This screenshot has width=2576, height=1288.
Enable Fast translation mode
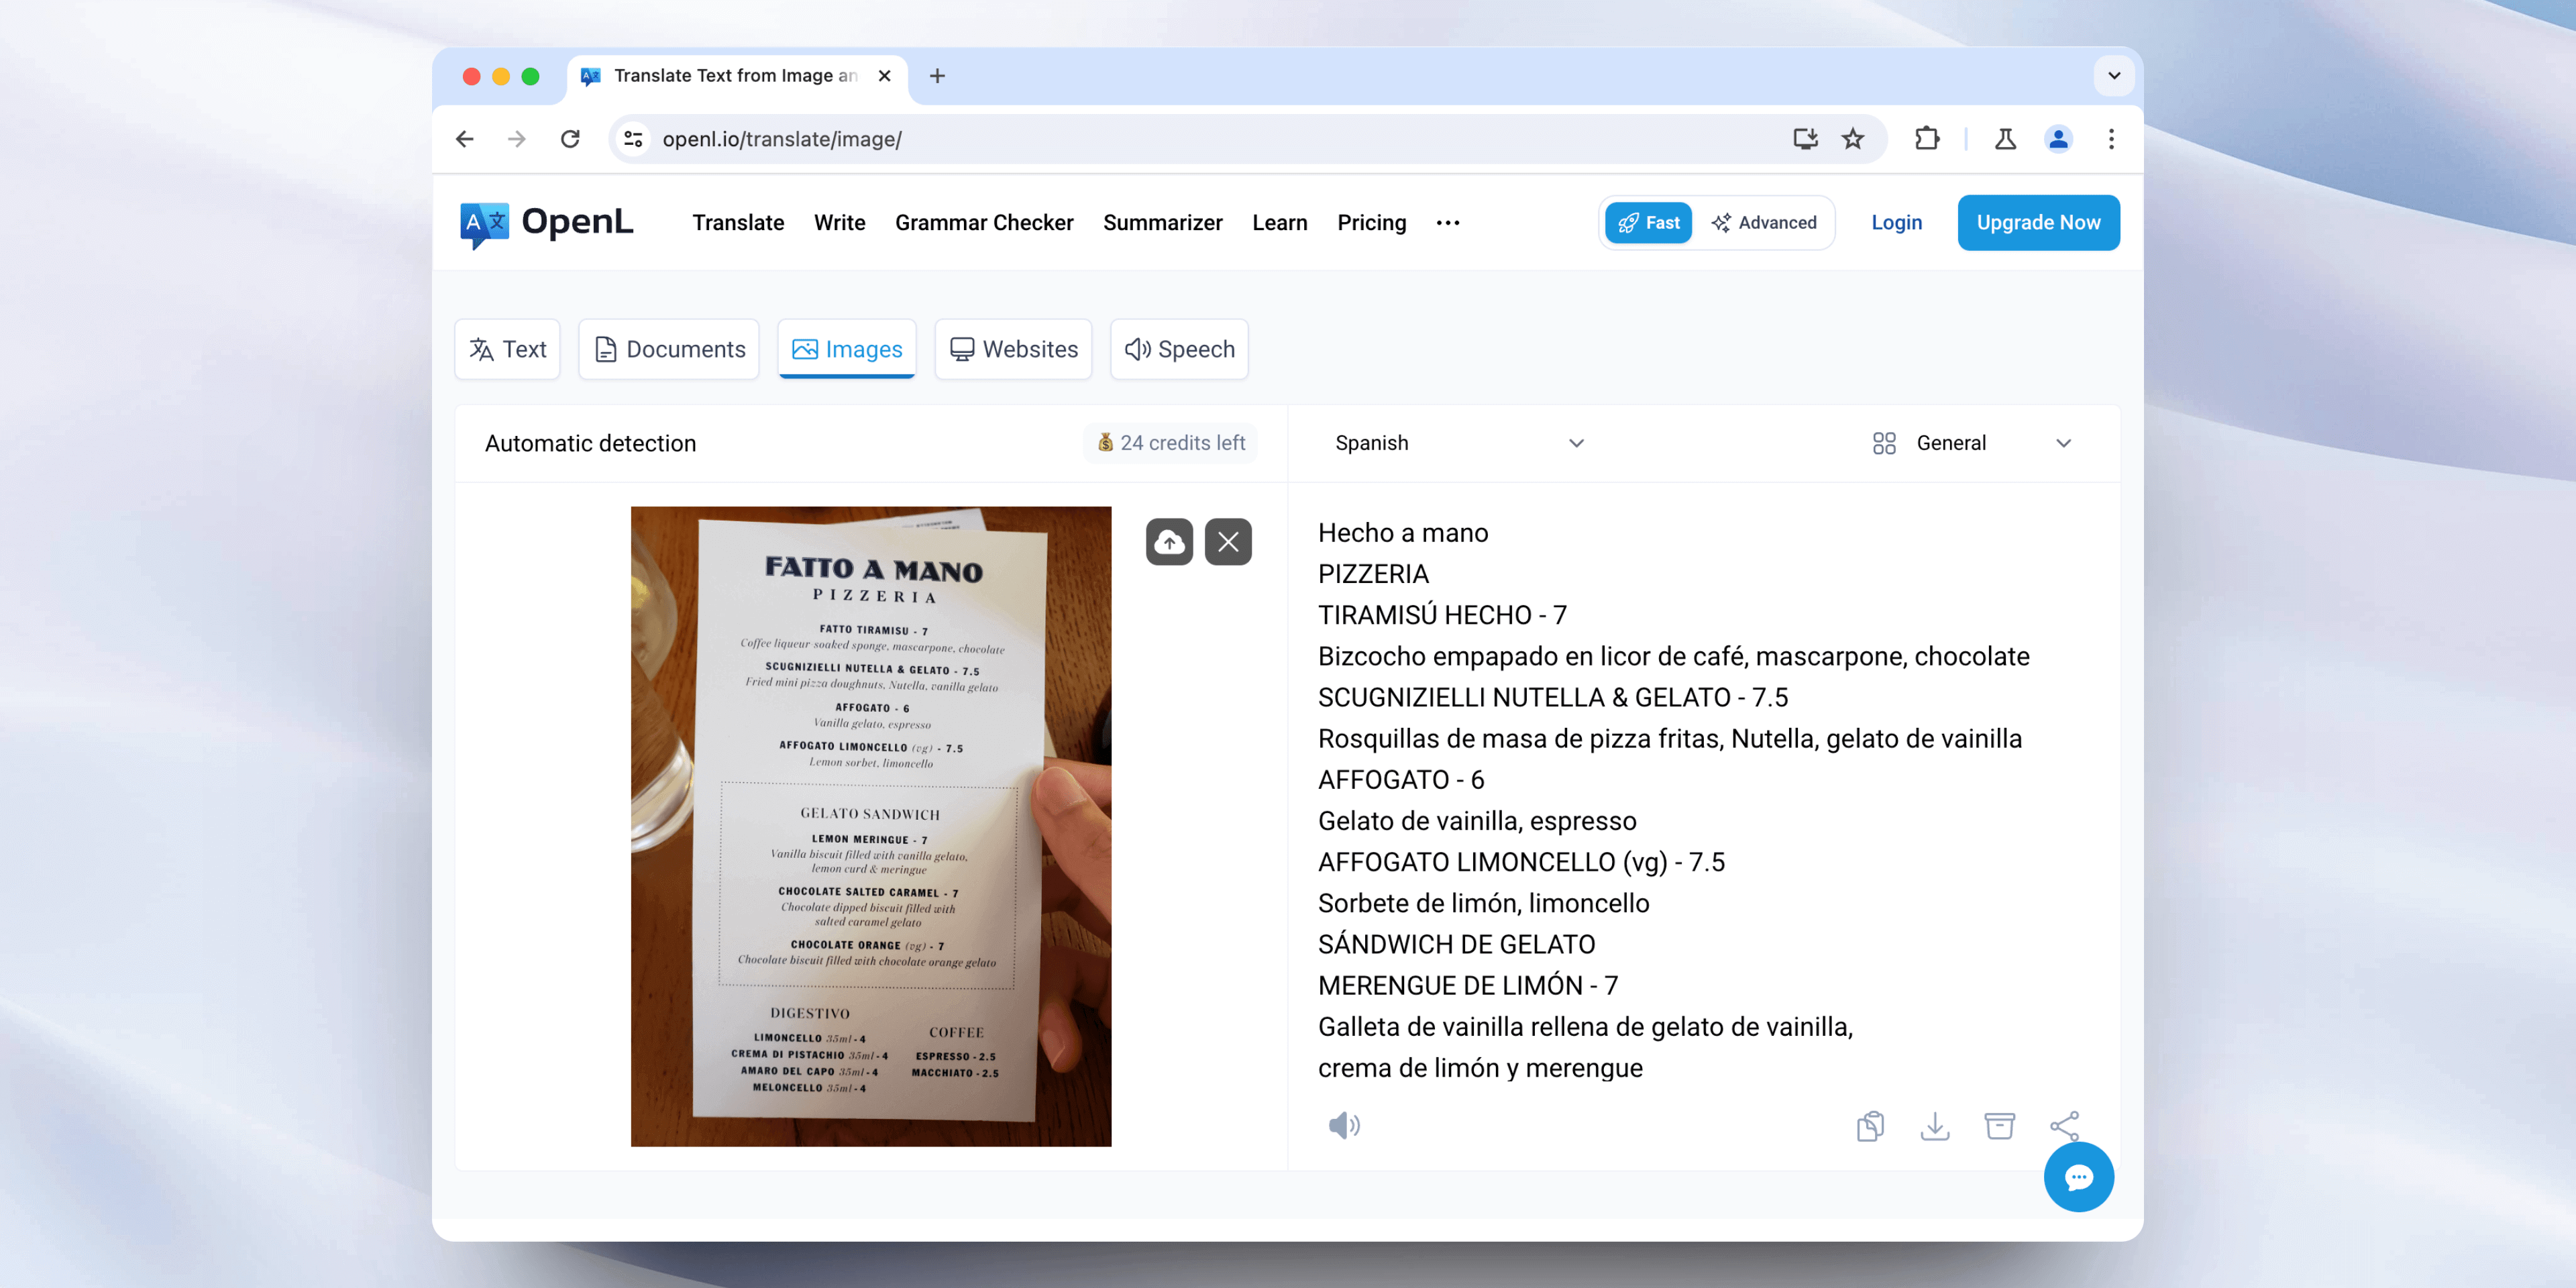click(1648, 222)
